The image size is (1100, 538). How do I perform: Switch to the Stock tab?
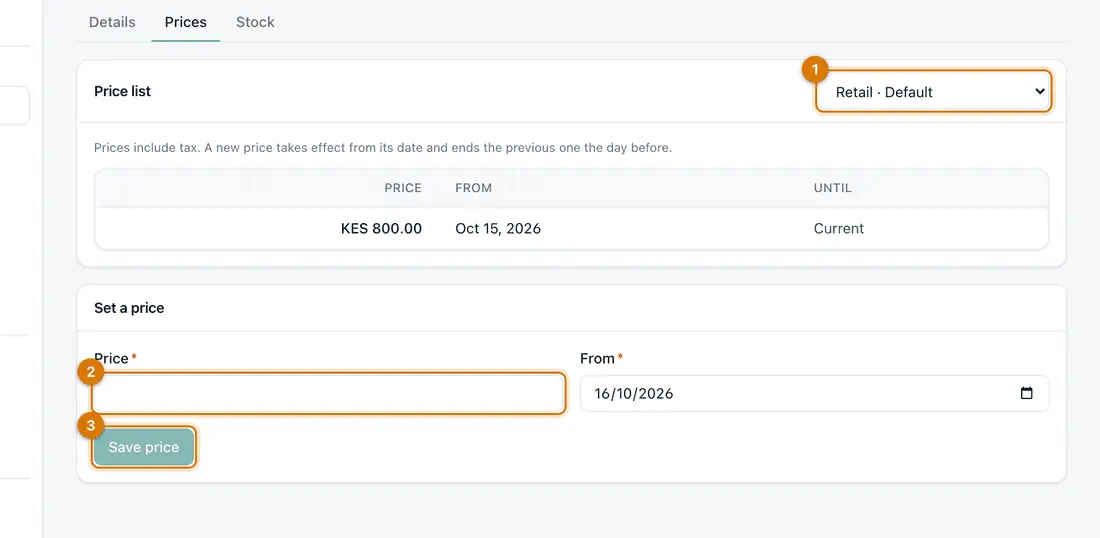[x=255, y=22]
